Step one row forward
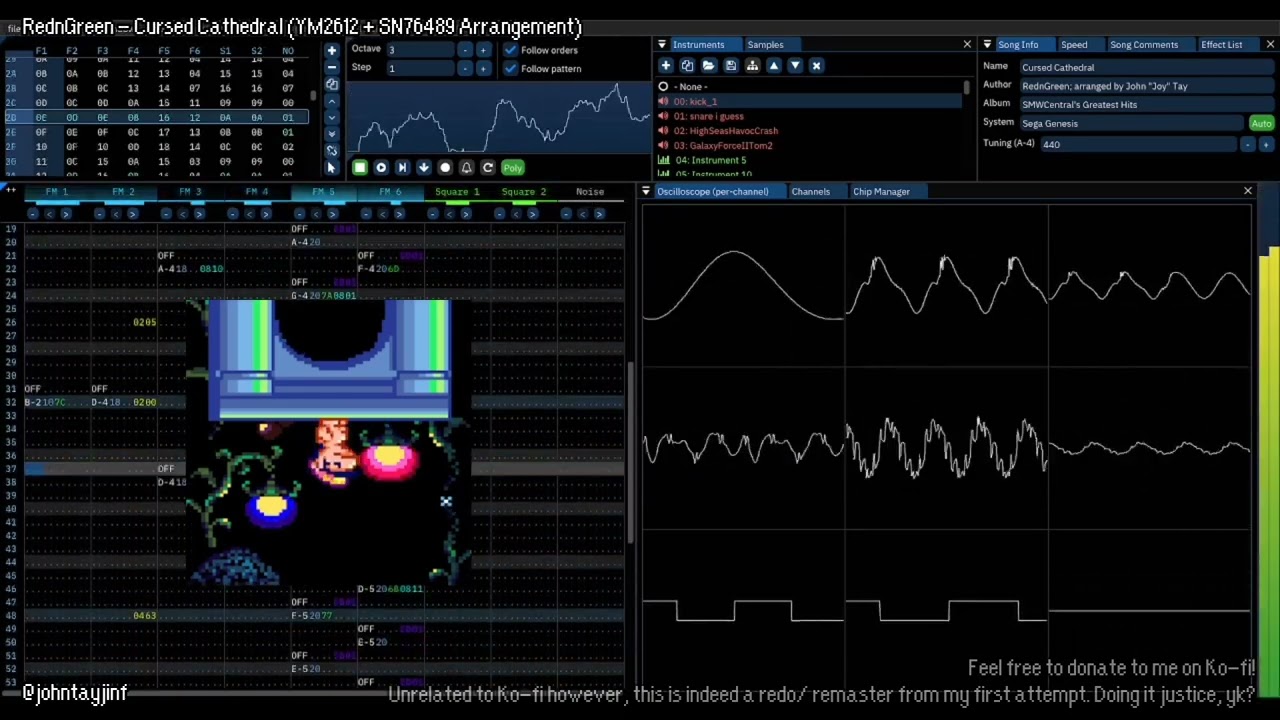This screenshot has width=1280, height=720. 424,168
